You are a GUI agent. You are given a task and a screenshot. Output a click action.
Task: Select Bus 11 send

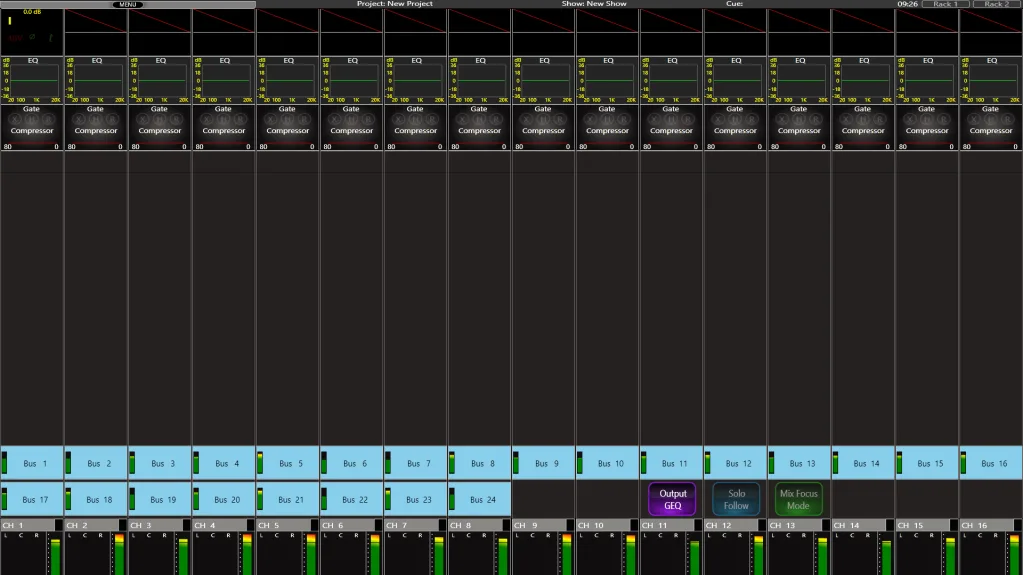coord(671,463)
